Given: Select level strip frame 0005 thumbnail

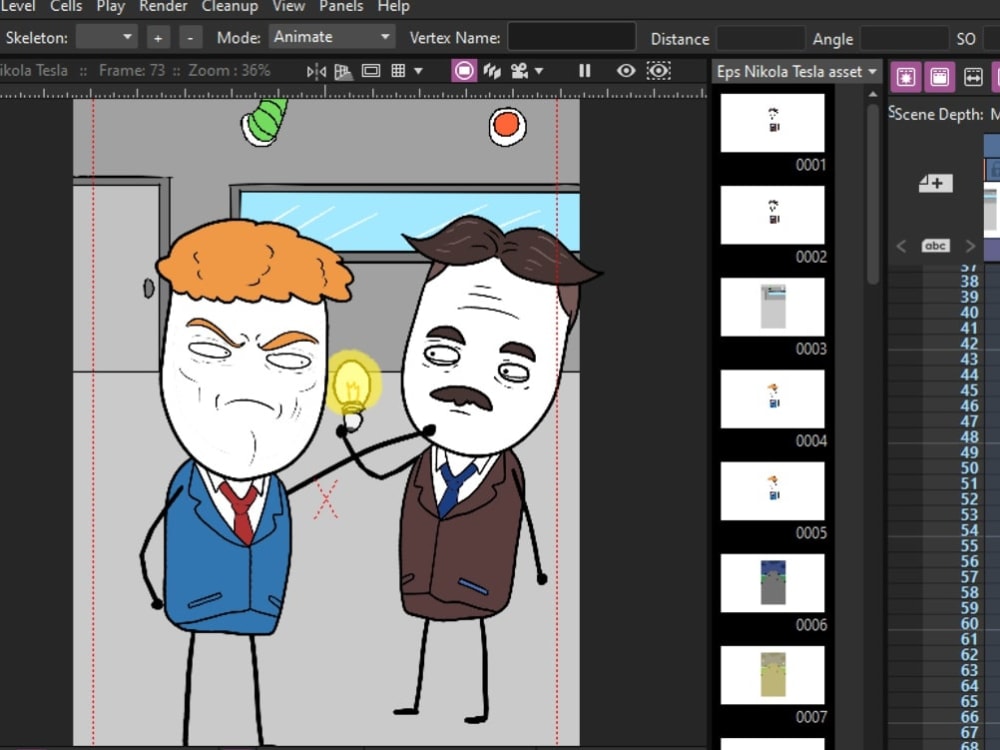Looking at the screenshot, I should (772, 491).
